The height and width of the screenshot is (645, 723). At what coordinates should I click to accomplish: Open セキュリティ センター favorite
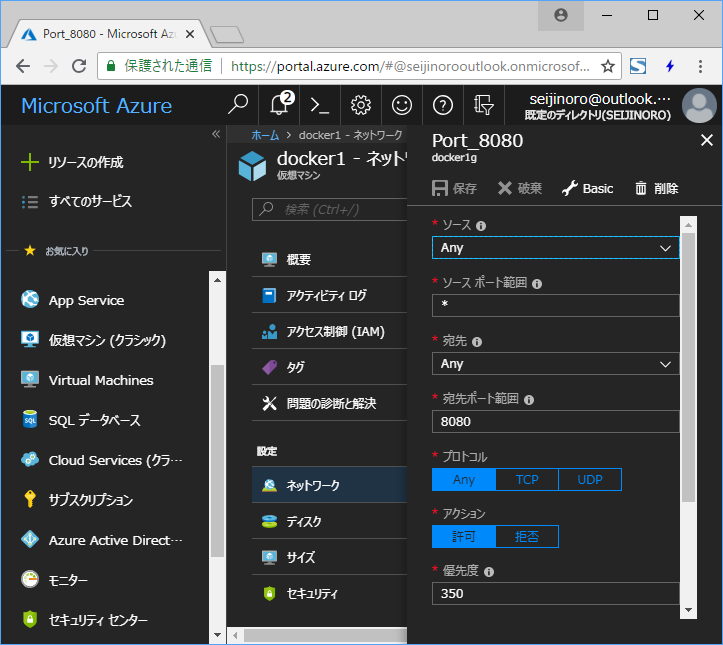coord(84,620)
